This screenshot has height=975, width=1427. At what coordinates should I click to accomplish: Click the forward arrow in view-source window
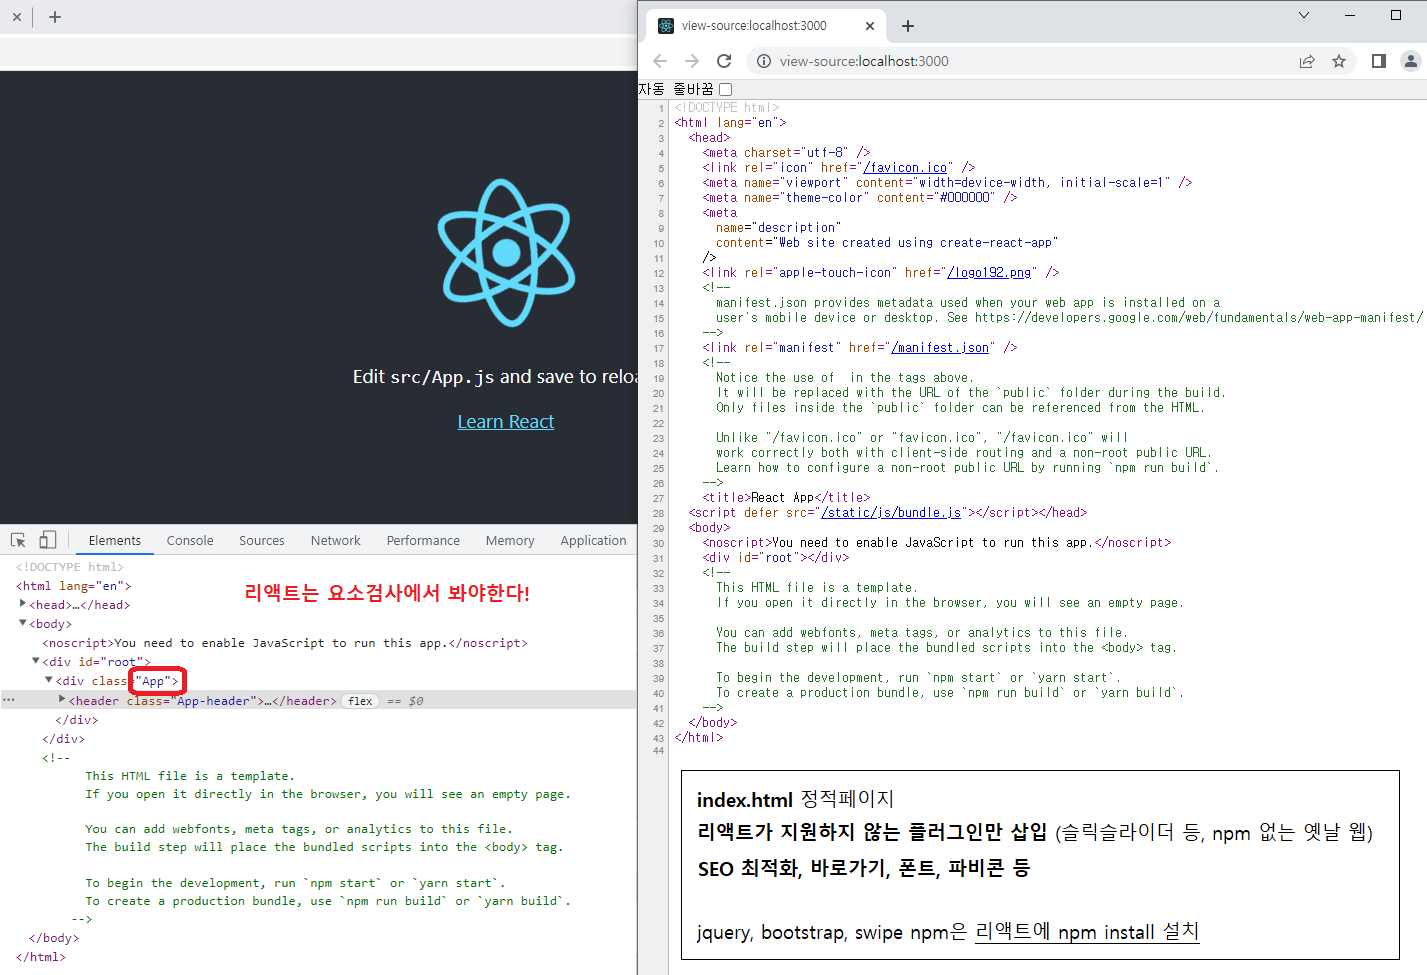[x=692, y=61]
